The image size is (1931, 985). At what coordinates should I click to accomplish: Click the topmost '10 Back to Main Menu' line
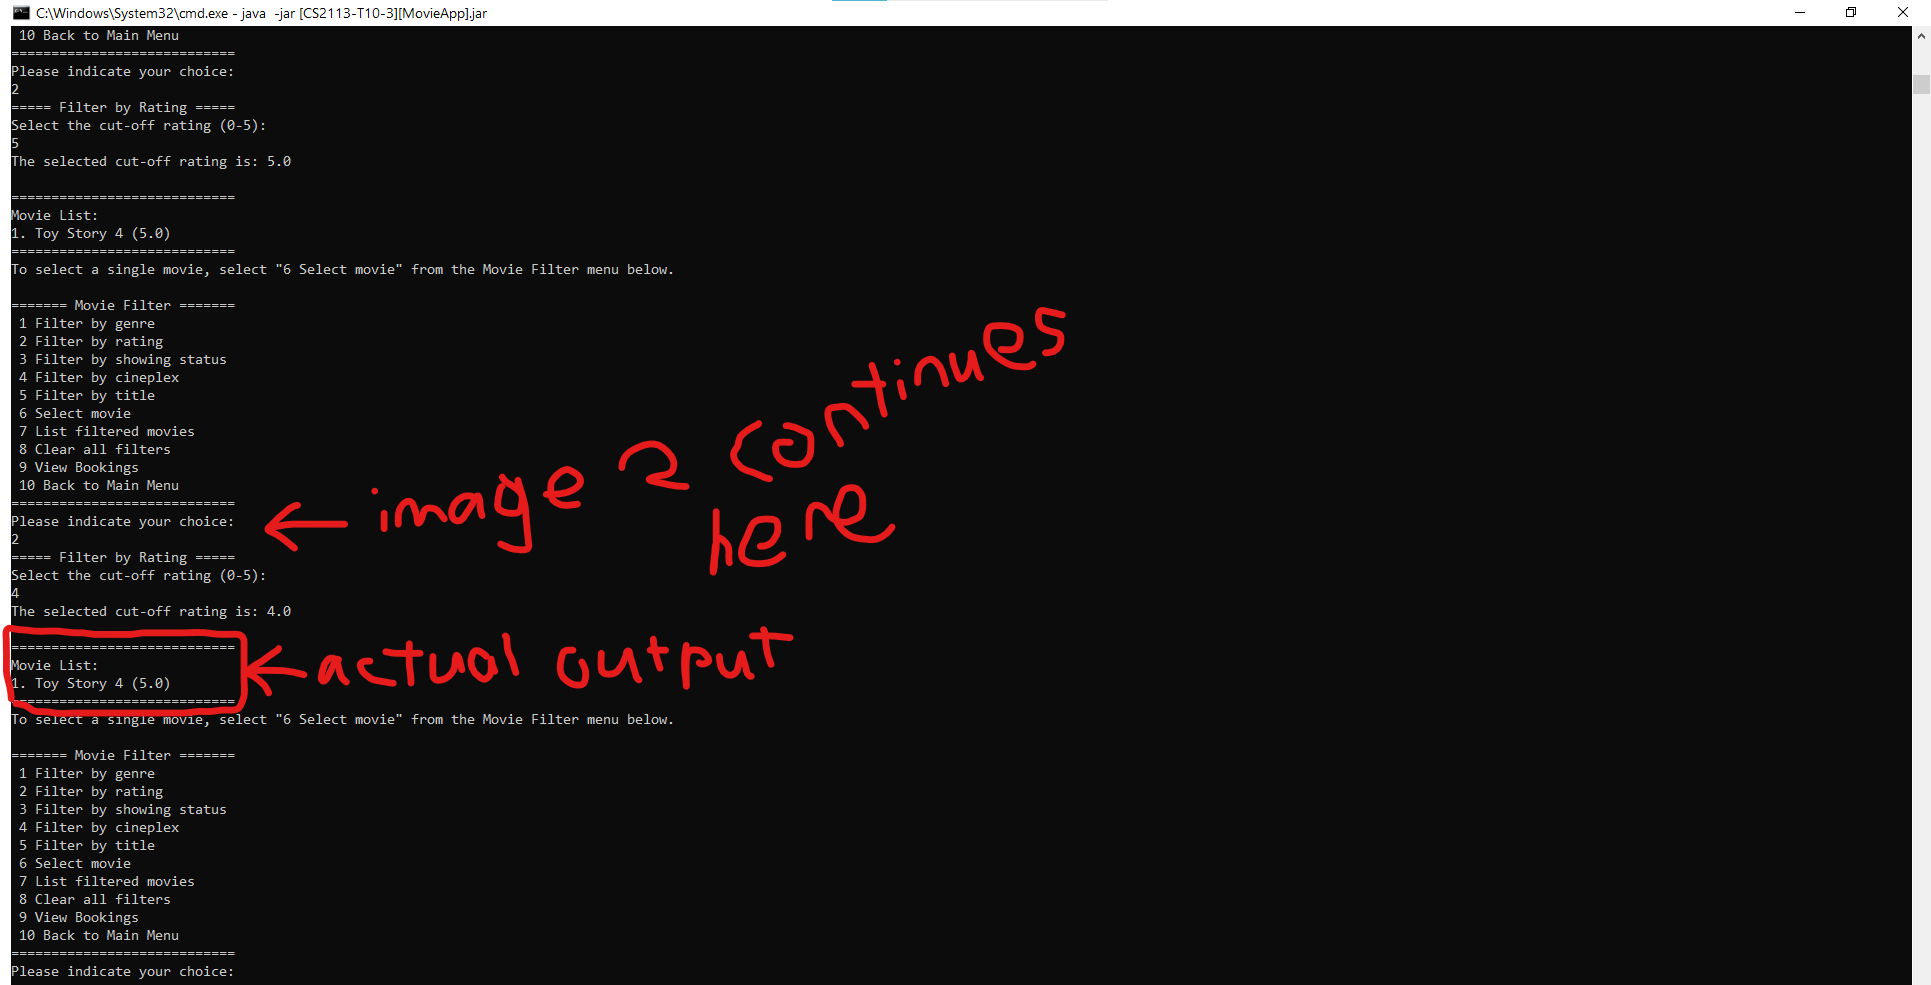pos(99,36)
